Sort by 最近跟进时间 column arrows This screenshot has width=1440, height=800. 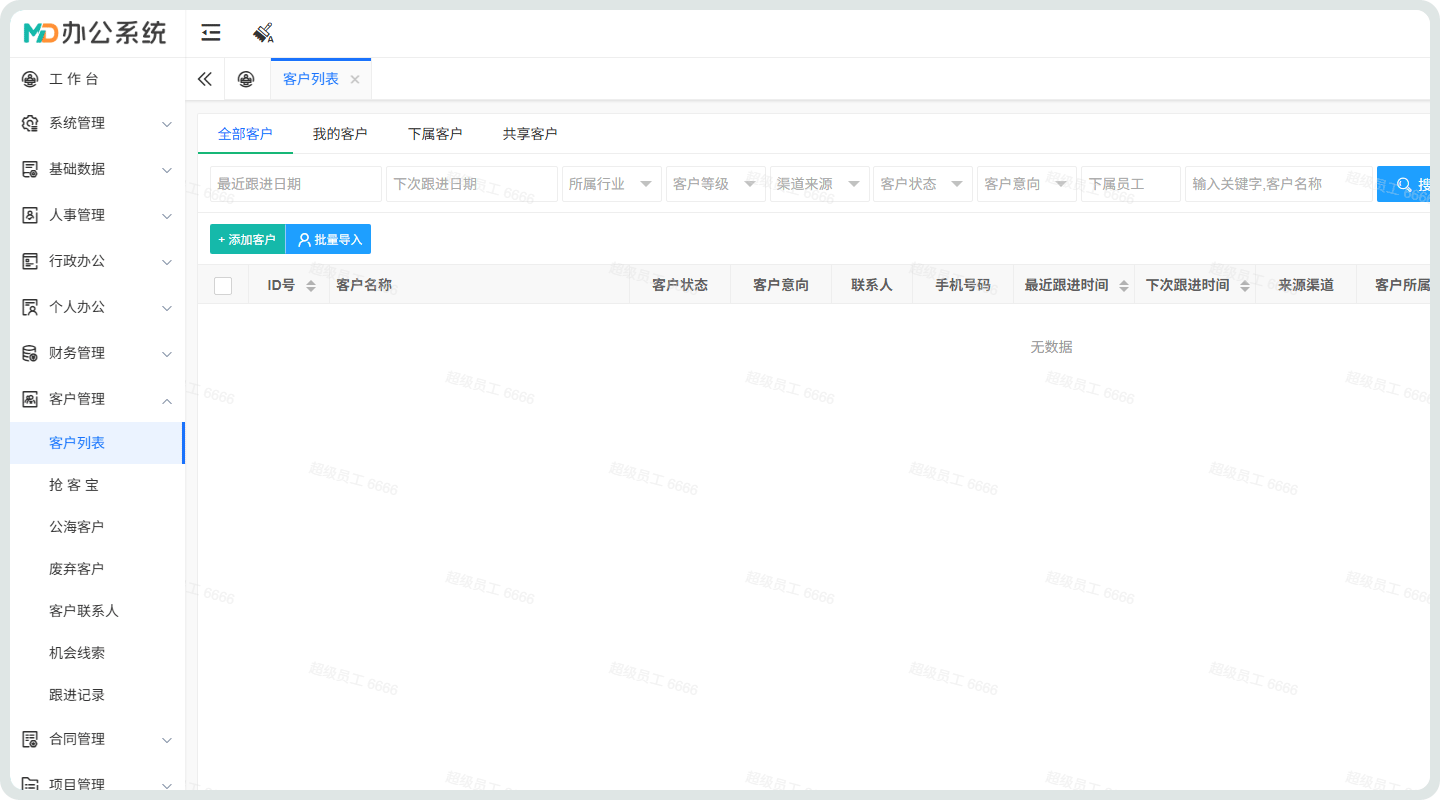[x=1124, y=286]
